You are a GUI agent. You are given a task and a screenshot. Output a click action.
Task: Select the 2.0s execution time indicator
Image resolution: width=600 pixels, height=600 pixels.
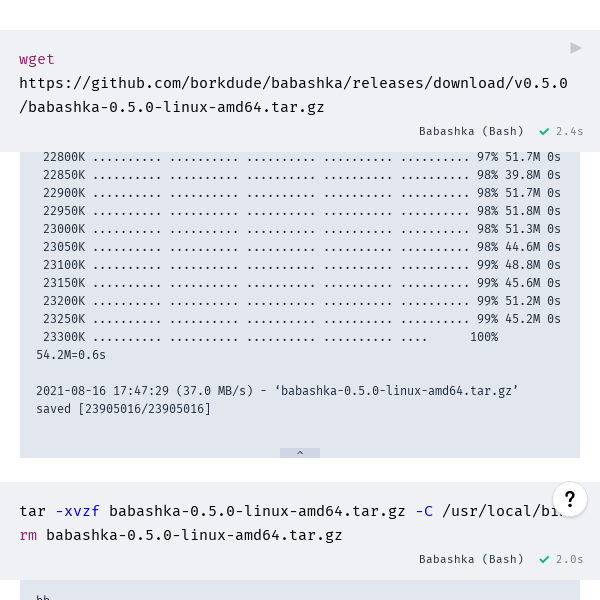[x=569, y=559]
